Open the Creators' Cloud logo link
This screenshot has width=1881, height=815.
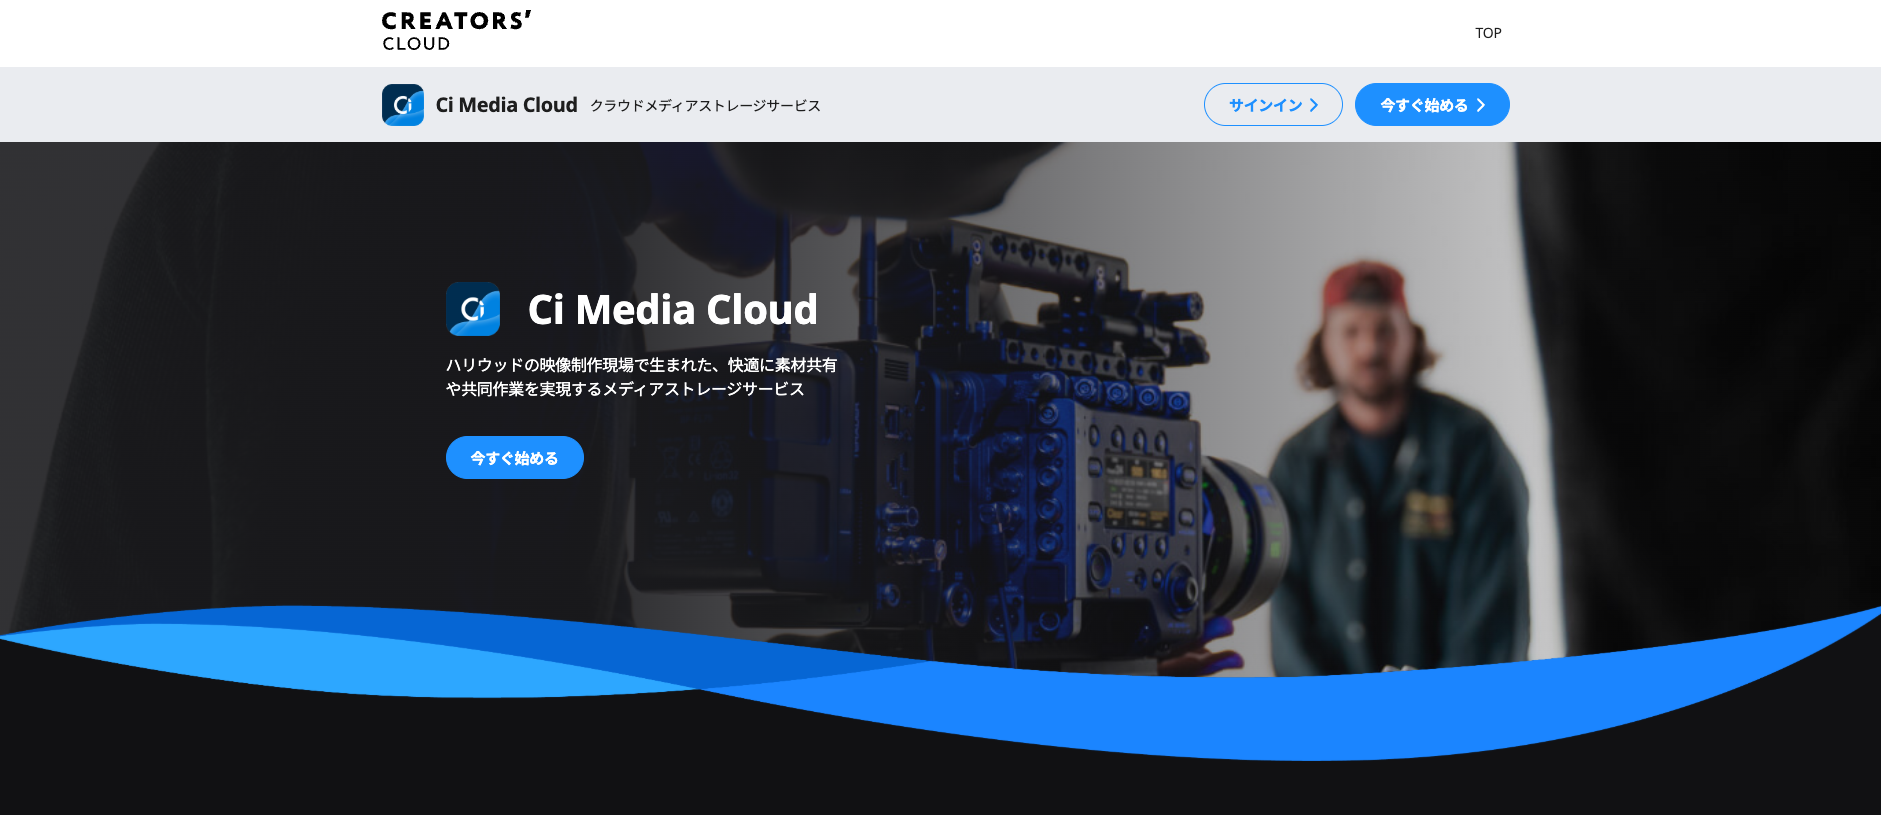(456, 32)
